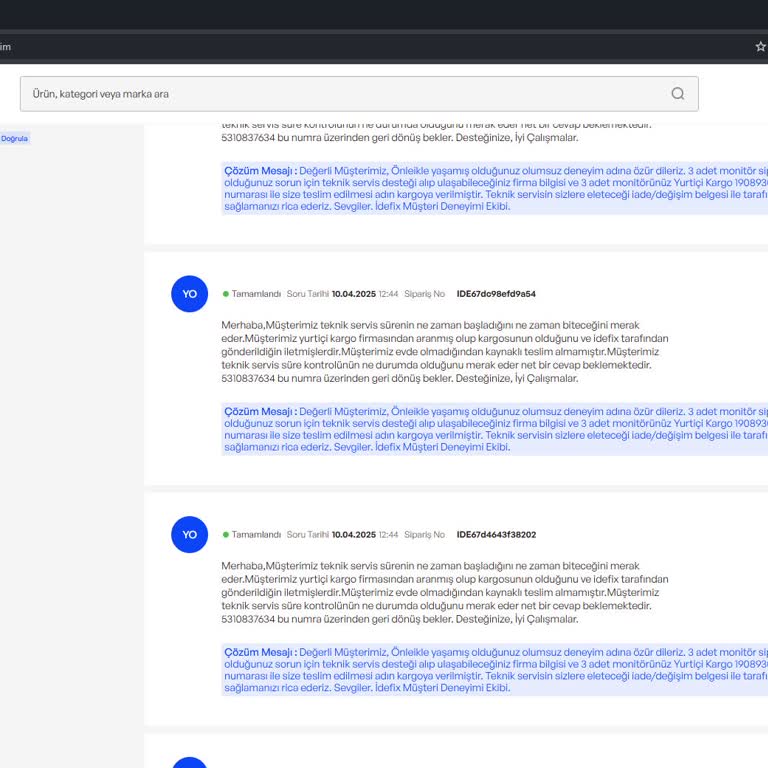The height and width of the screenshot is (768, 768).
Task: Click the partially visible avatar at page bottom
Action: [190, 763]
